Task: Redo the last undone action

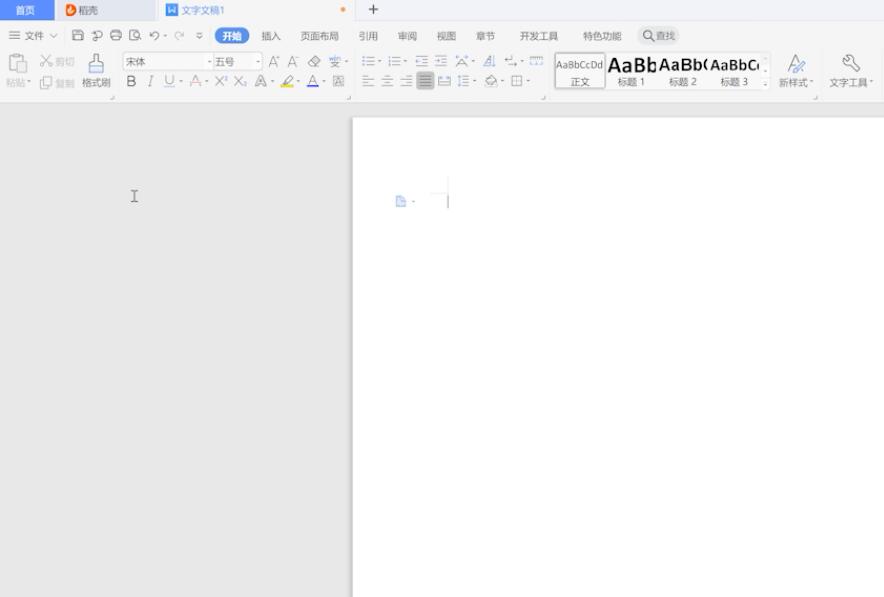Action: [x=179, y=36]
